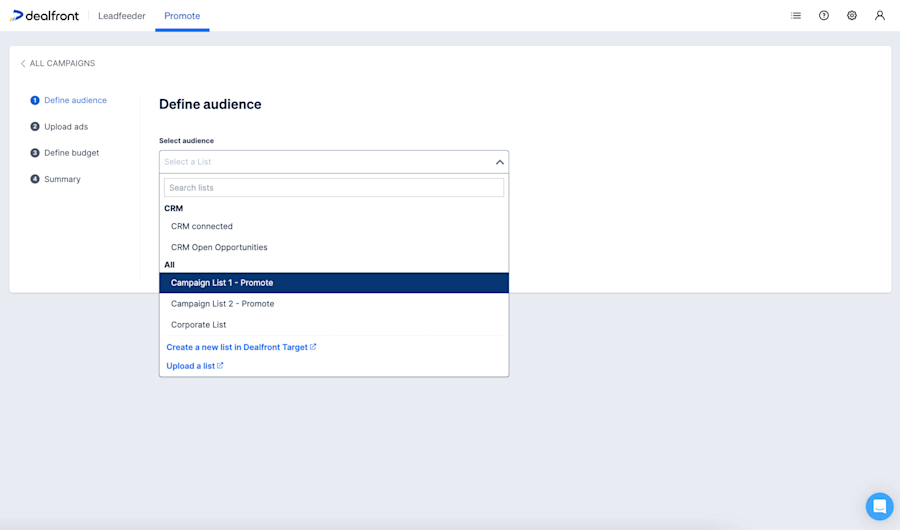Viewport: 900px width, 530px height.
Task: Go to Summary step label
Action: click(63, 179)
